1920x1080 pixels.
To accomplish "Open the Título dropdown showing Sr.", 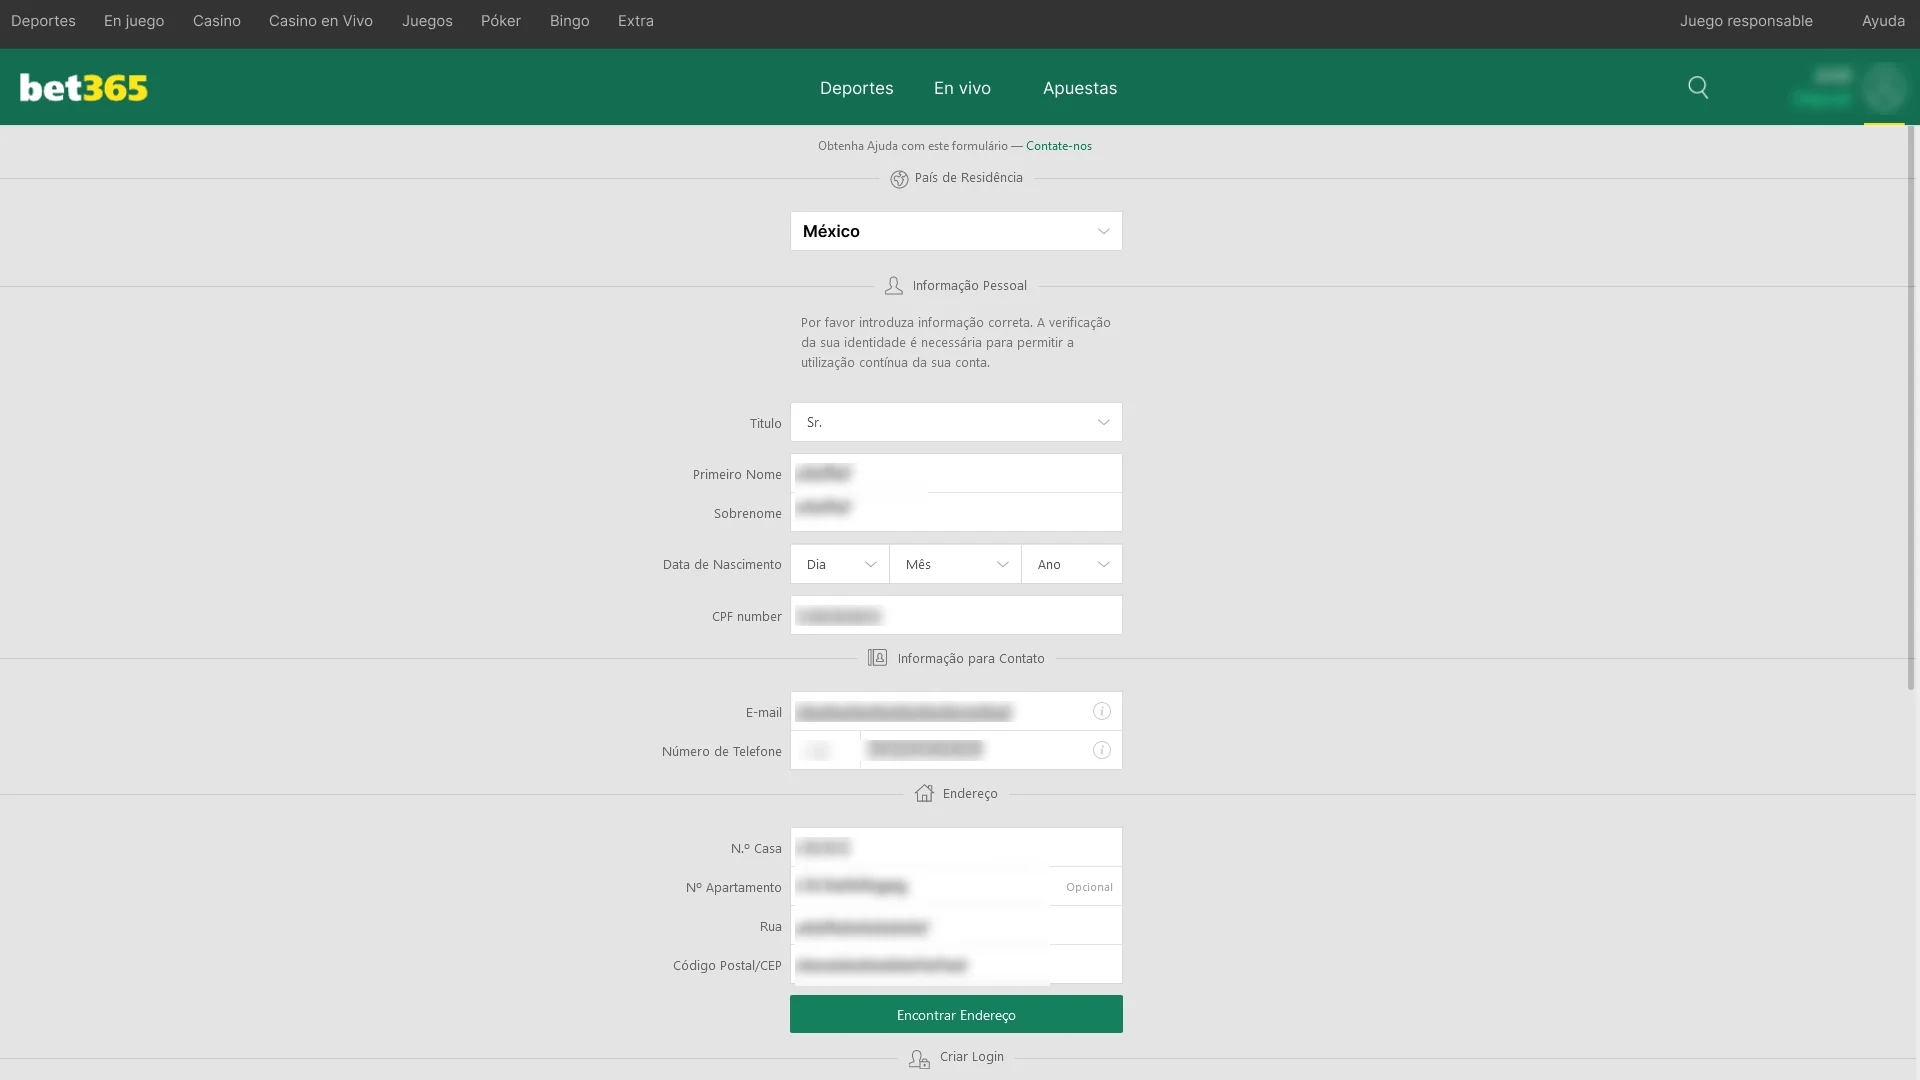I will [x=955, y=422].
